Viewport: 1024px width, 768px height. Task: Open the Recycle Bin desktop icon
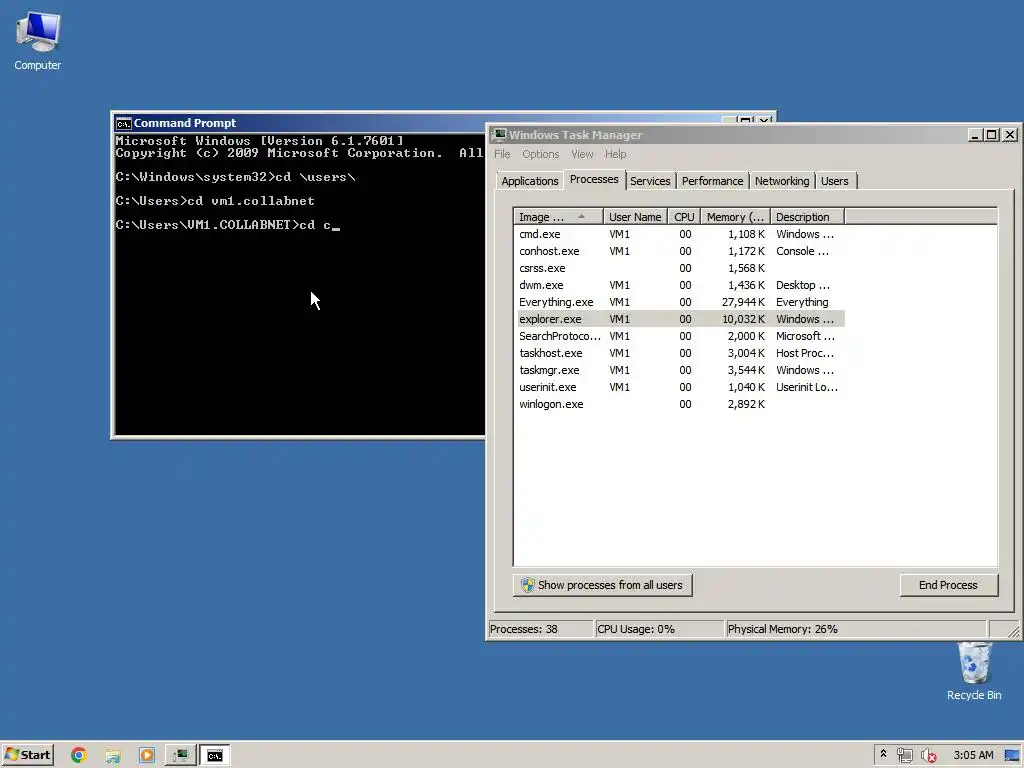[x=974, y=671]
